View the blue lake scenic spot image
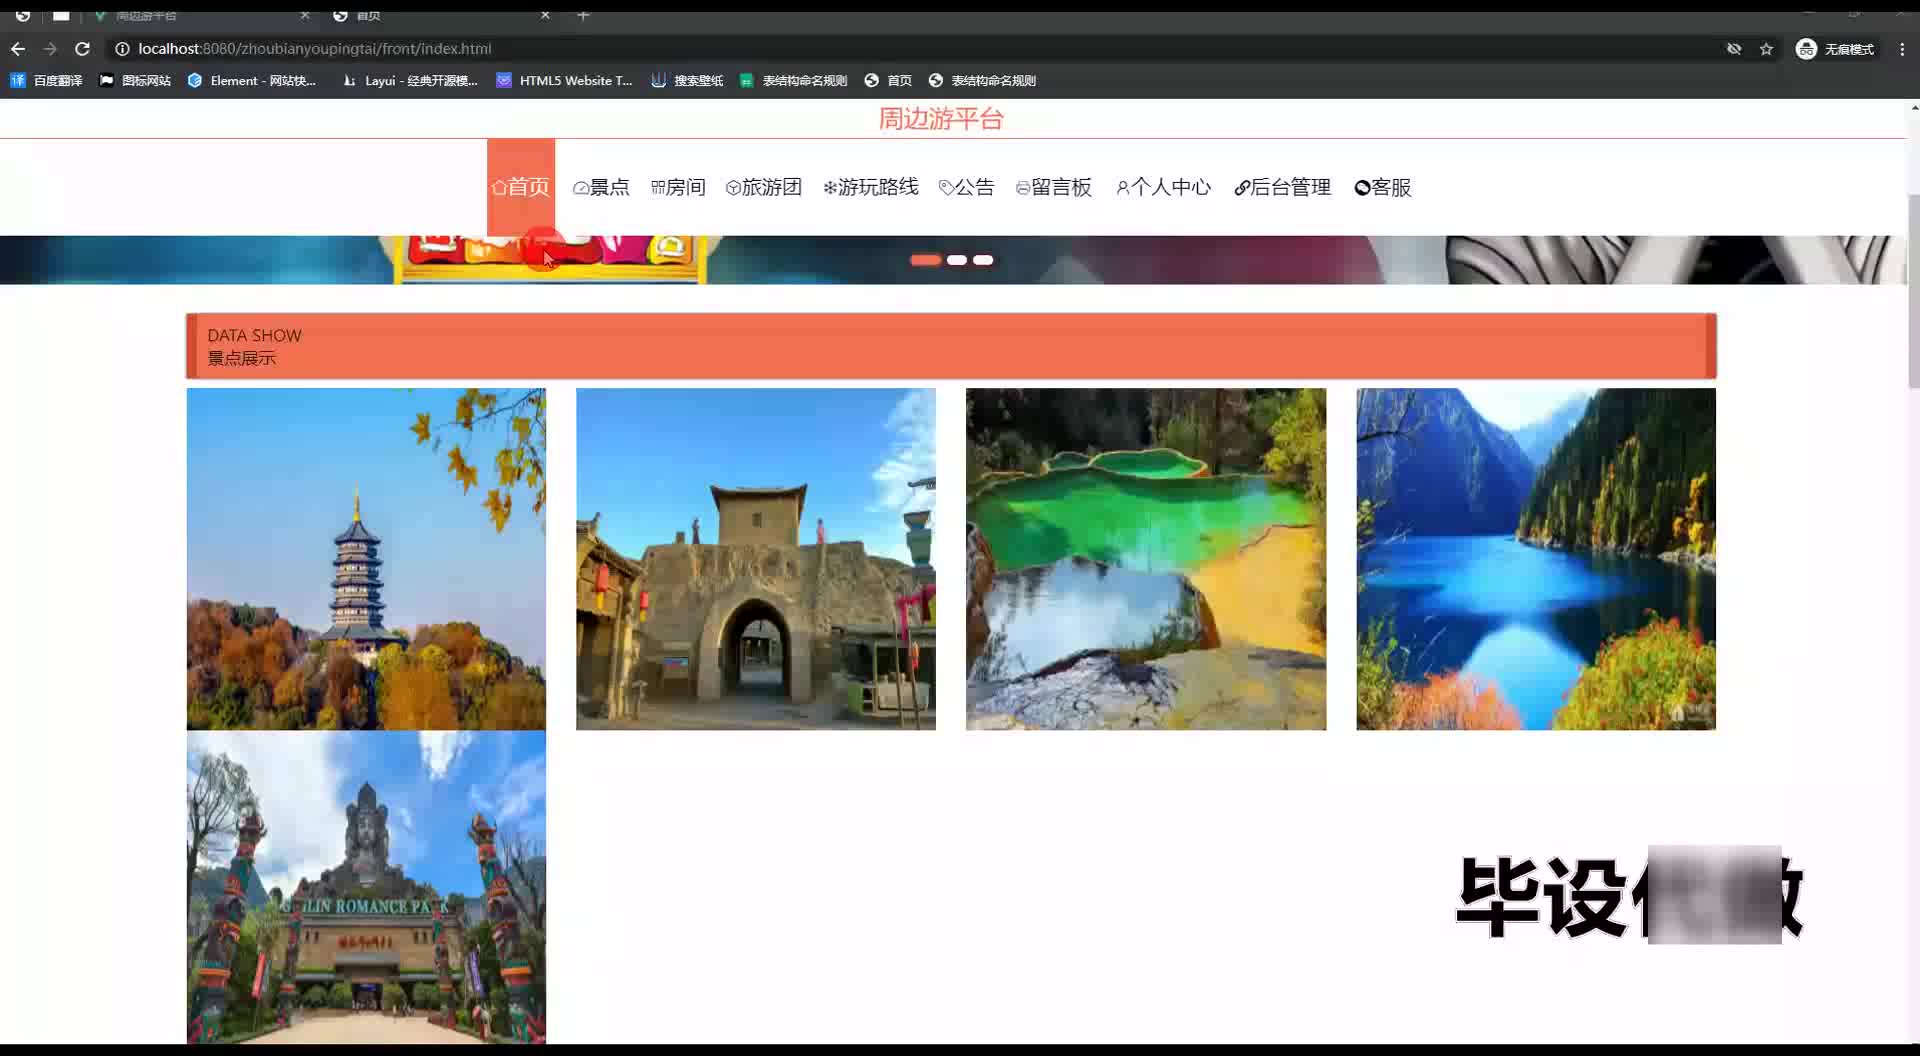 tap(1535, 559)
